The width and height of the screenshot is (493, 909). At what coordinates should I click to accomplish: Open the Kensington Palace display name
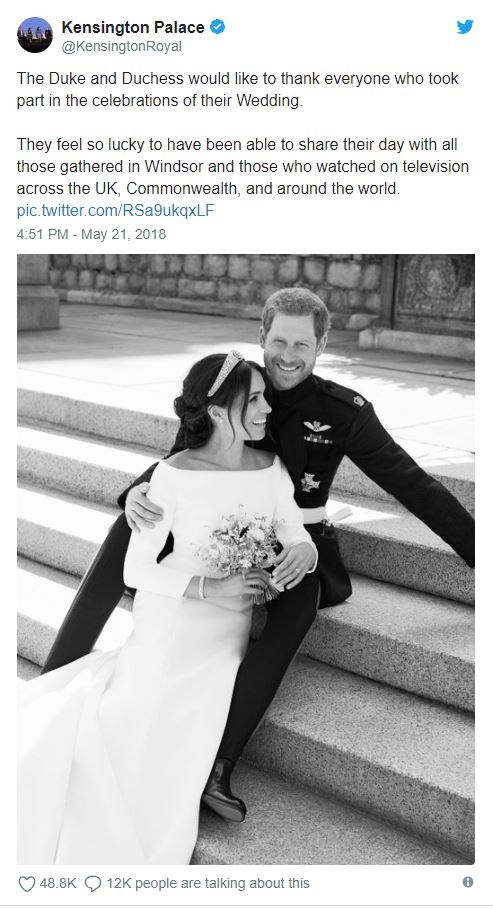(133, 27)
